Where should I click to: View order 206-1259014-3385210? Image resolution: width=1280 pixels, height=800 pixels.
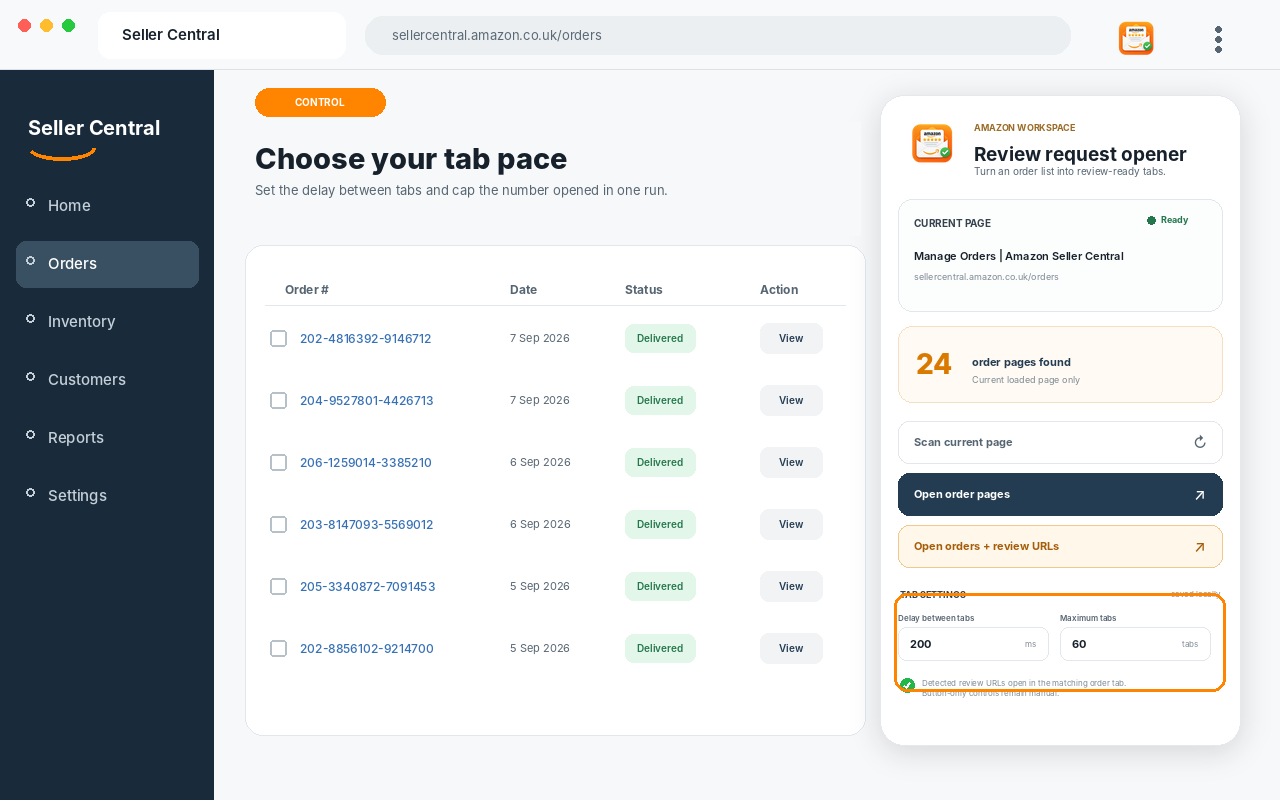point(791,463)
